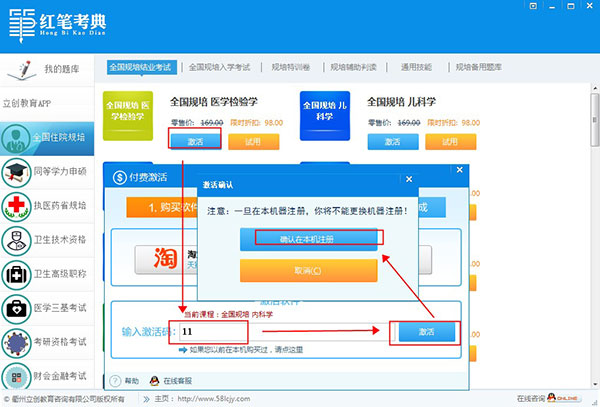Open 我的题库 in the sidebar
Image resolution: width=600 pixels, height=407 pixels.
tap(47, 70)
